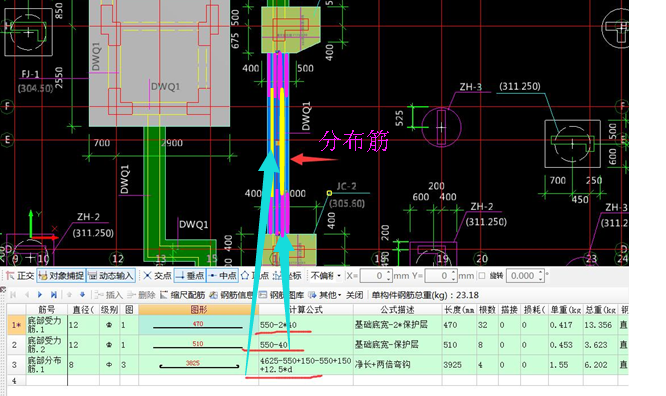666x396 pixels.
Task: Go to previous rebar record
Action: (27, 294)
